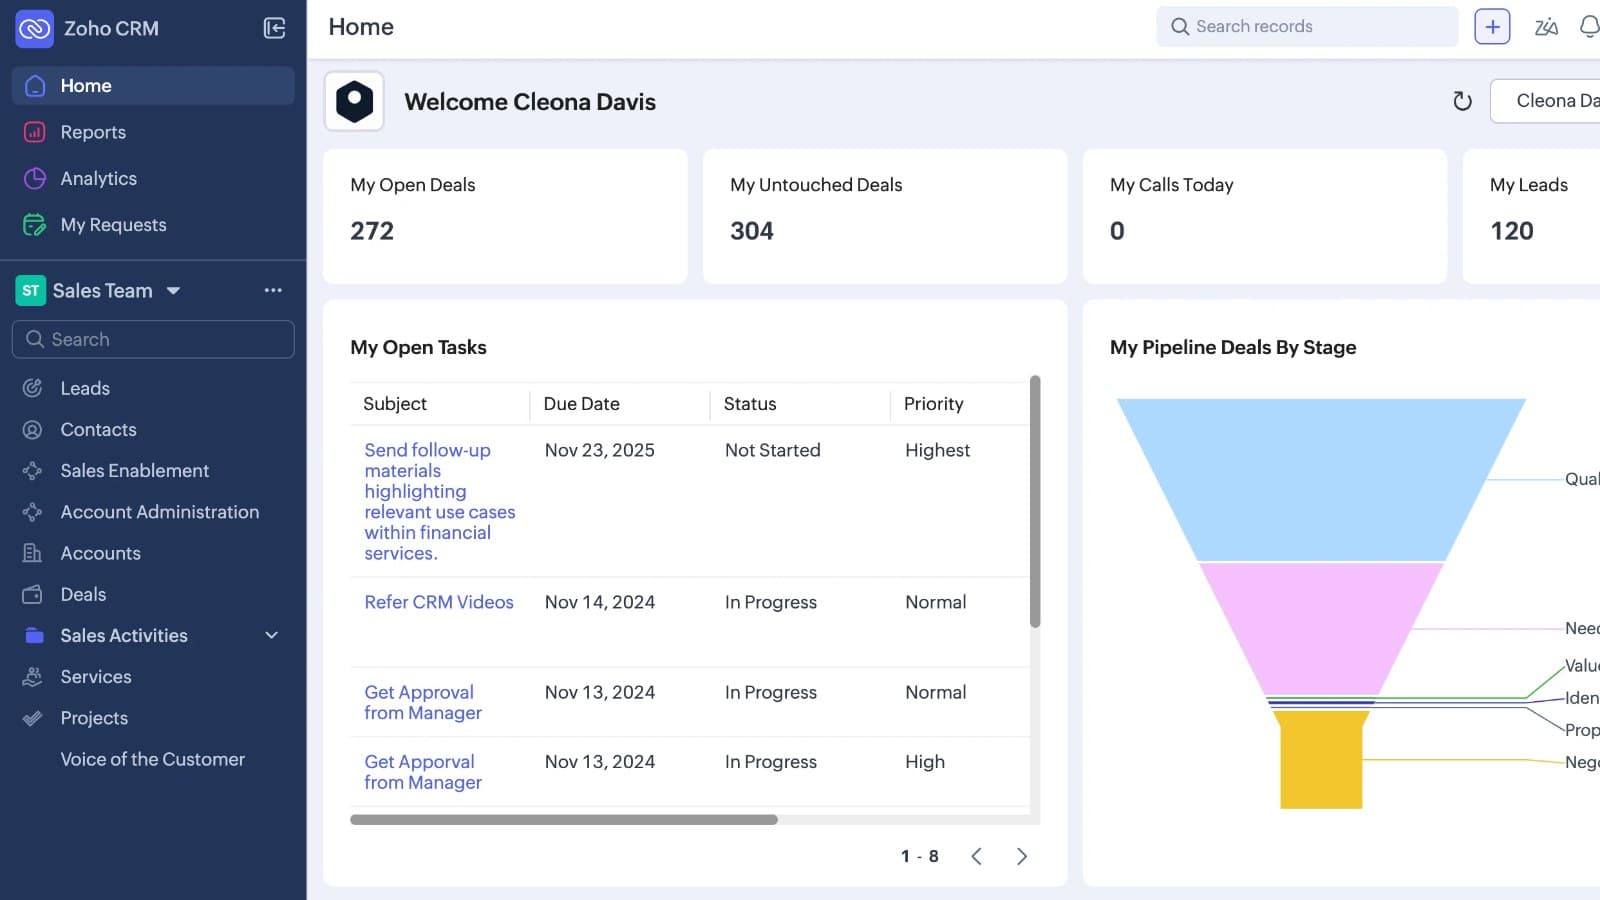Click the Due Date column header
The image size is (1600, 900).
tap(581, 404)
